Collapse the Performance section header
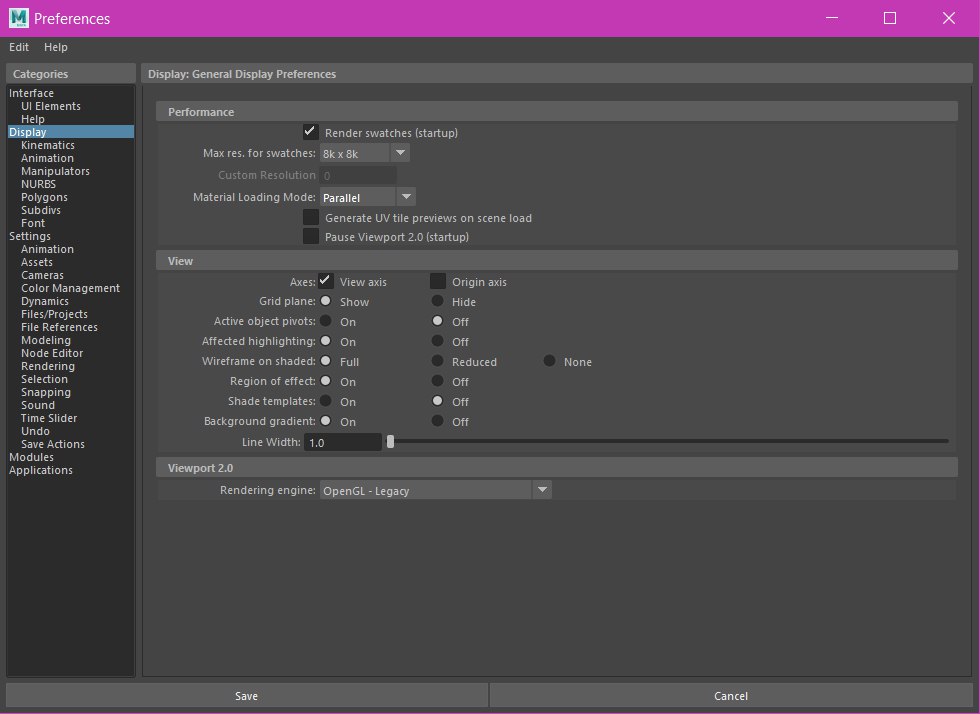The height and width of the screenshot is (714, 980). [556, 111]
